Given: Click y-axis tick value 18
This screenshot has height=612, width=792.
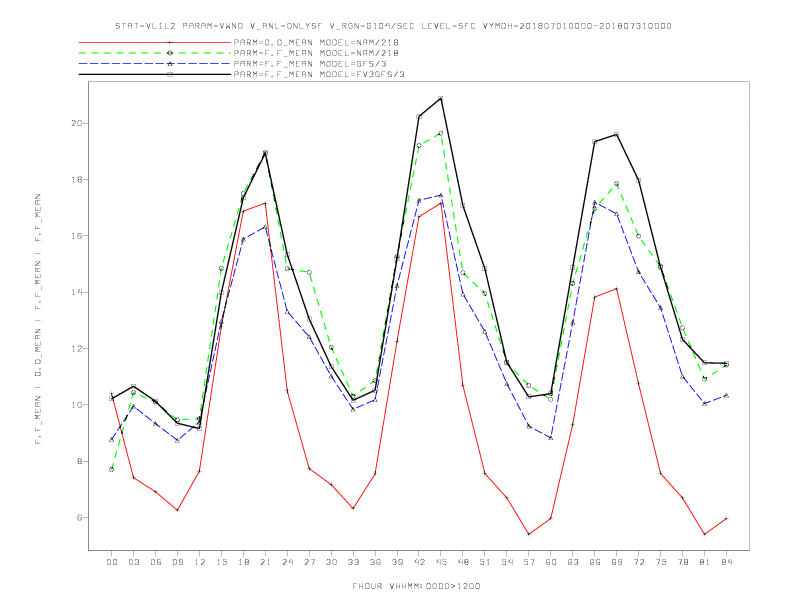Looking at the screenshot, I should (76, 179).
